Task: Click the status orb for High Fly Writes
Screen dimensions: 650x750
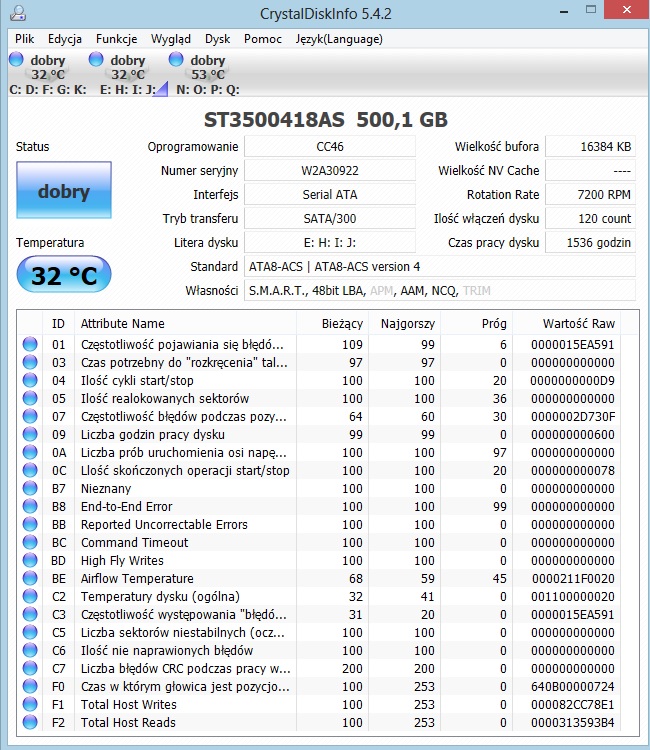Action: (30, 560)
